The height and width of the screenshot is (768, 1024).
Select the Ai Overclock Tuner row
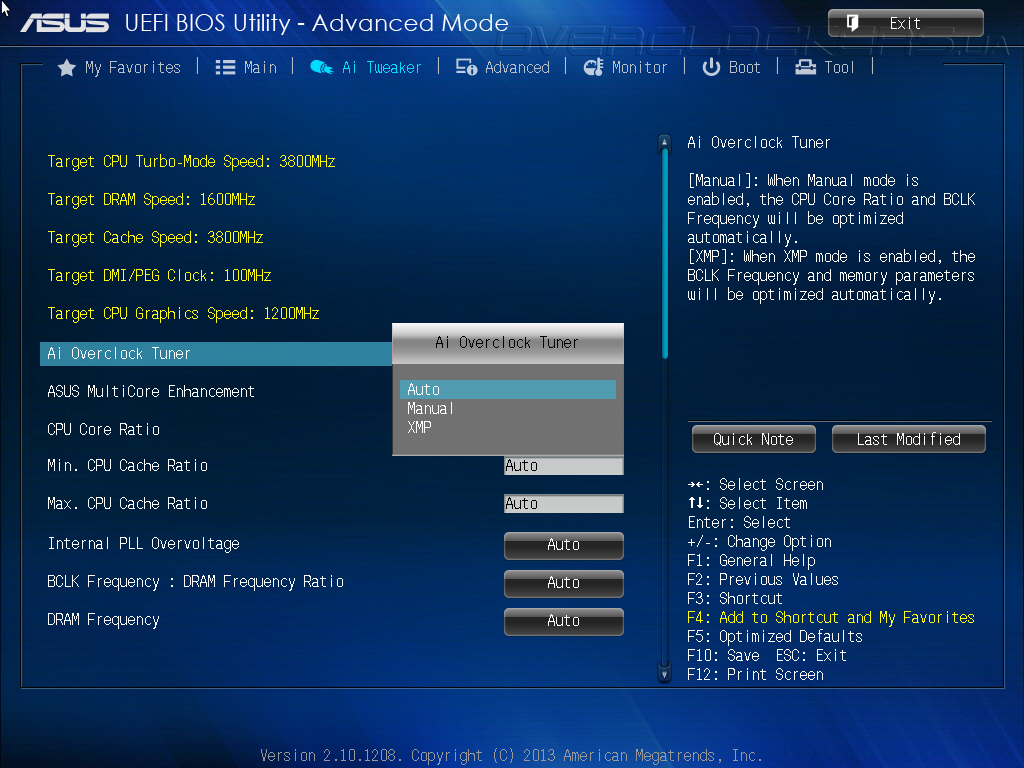[216, 354]
